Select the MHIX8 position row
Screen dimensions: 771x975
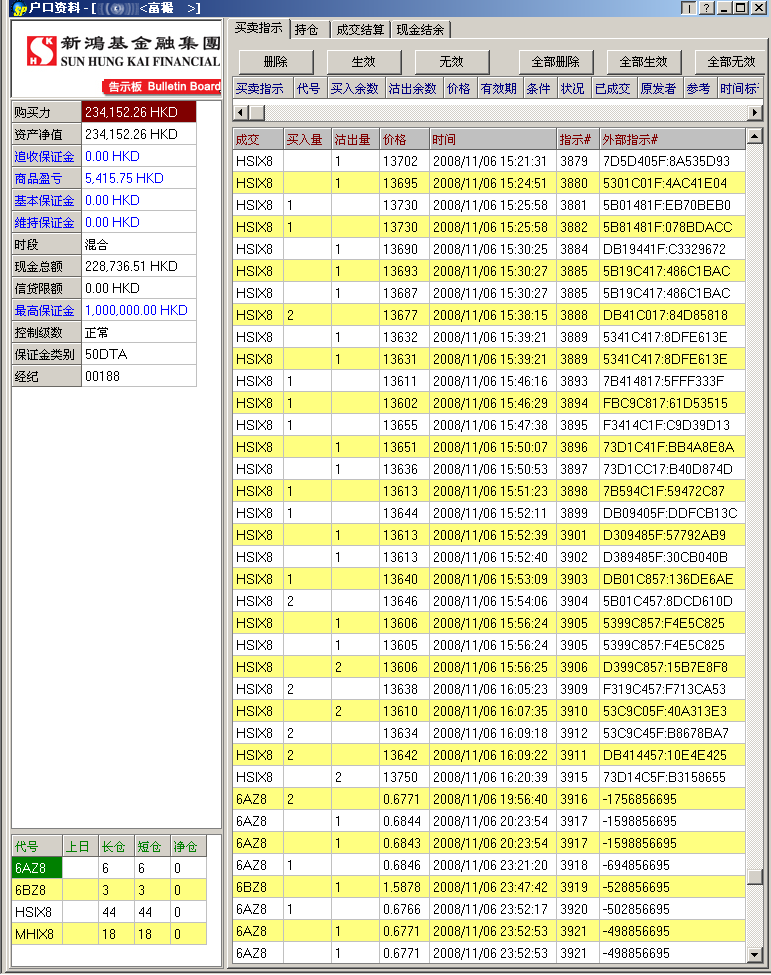point(109,934)
